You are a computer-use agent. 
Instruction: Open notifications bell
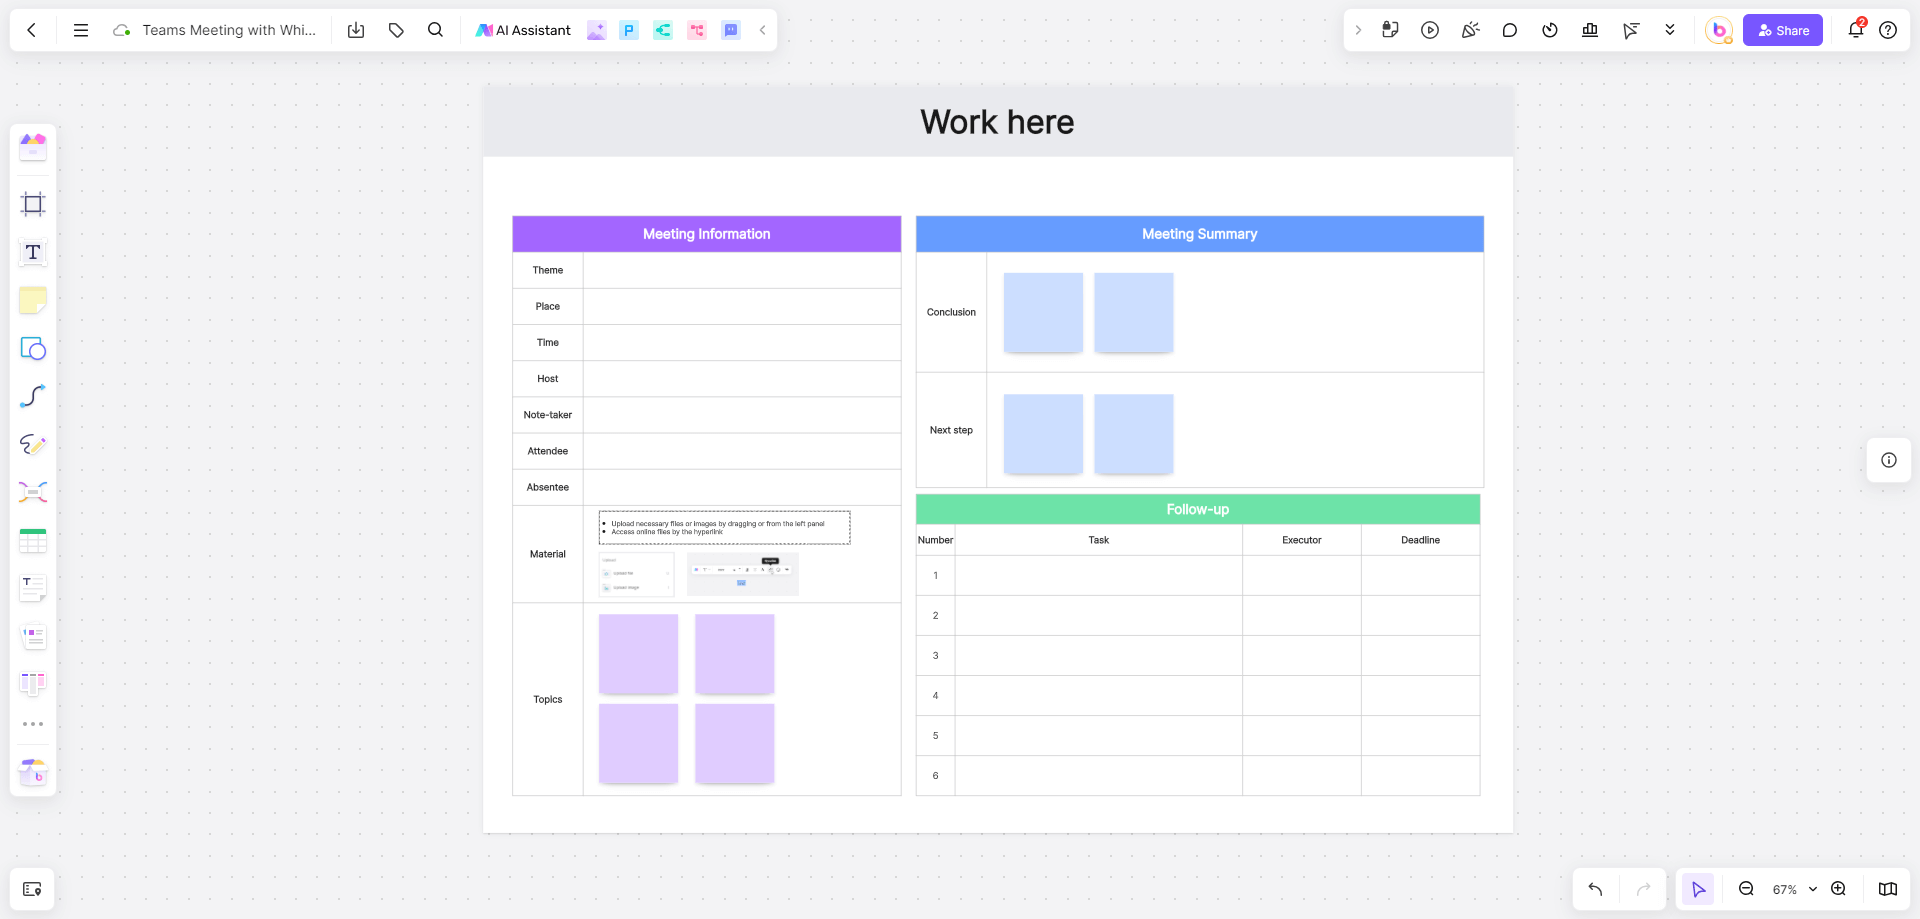tap(1856, 29)
